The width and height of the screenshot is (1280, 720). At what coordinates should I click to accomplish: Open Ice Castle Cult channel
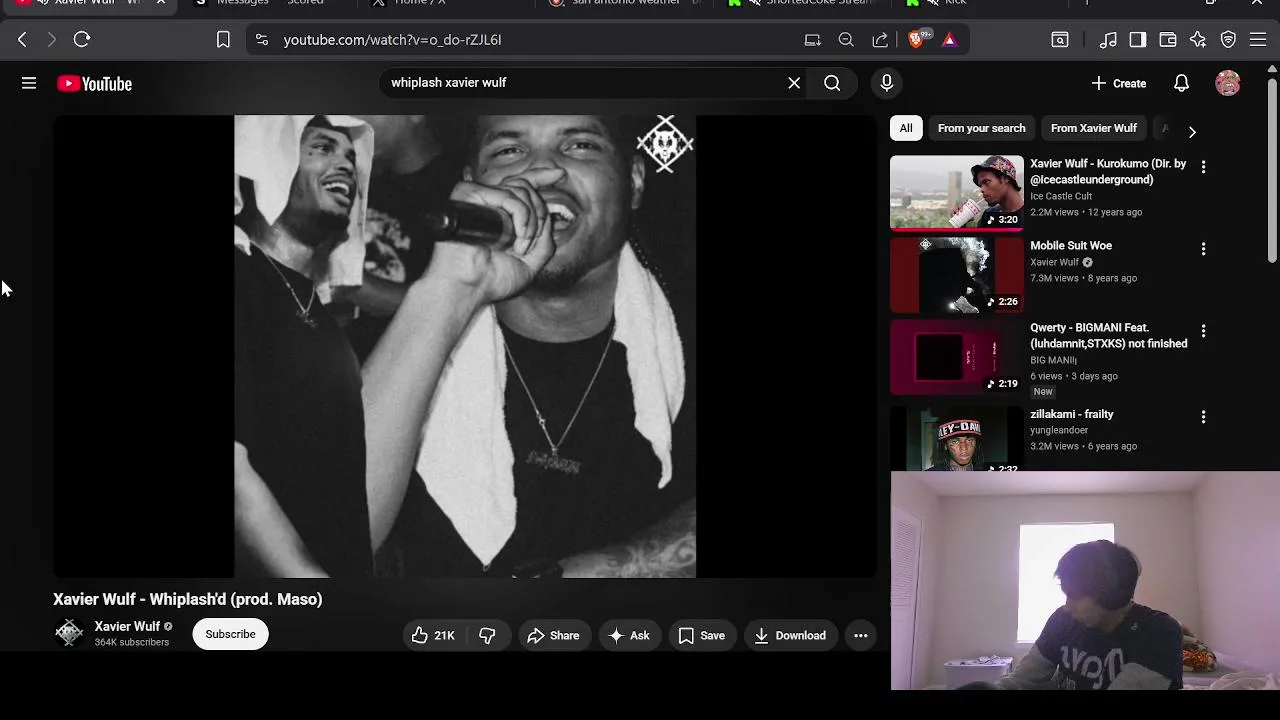tap(1061, 196)
